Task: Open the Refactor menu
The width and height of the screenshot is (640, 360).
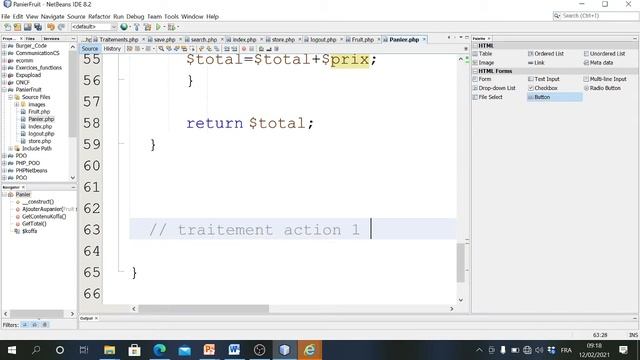Action: point(99,17)
